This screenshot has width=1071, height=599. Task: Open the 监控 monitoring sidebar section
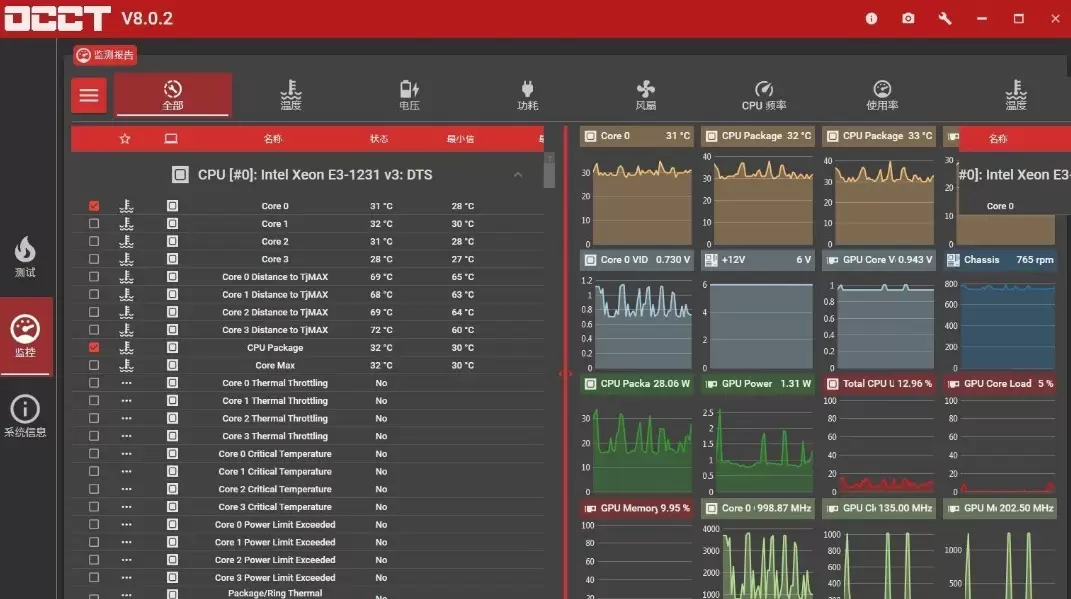pos(25,336)
